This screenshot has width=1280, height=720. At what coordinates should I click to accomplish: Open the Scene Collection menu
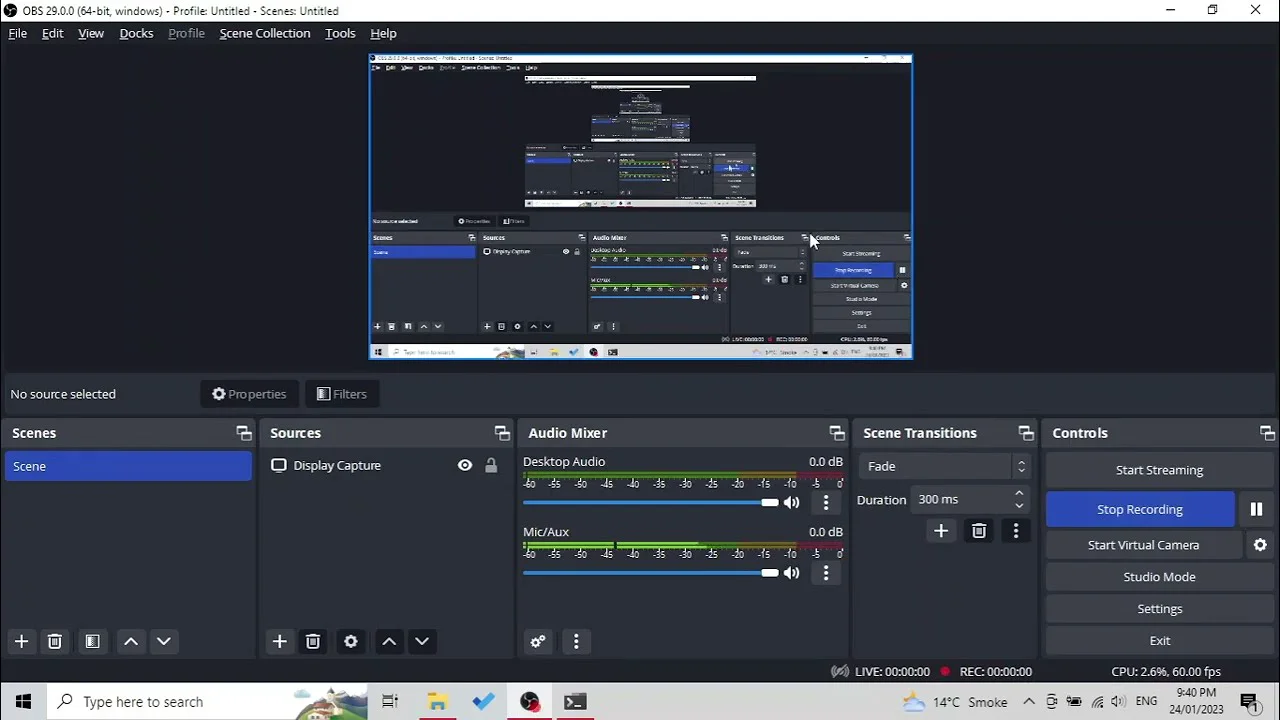coord(264,33)
